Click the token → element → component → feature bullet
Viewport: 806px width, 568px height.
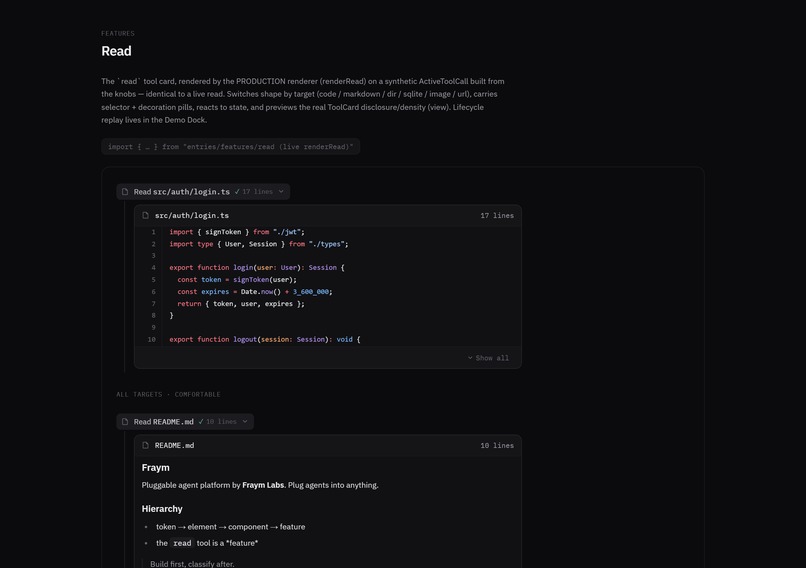230,527
